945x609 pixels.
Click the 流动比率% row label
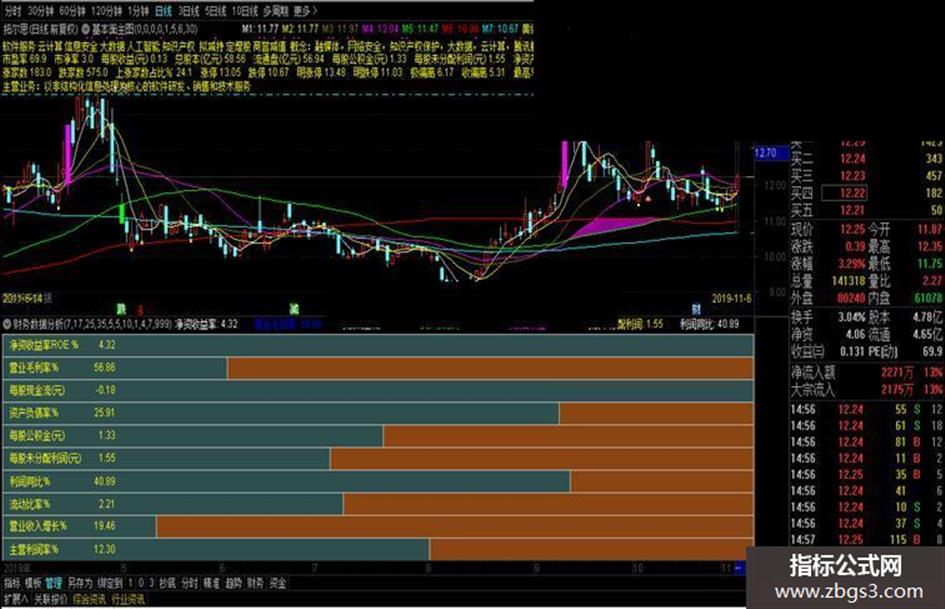30,503
